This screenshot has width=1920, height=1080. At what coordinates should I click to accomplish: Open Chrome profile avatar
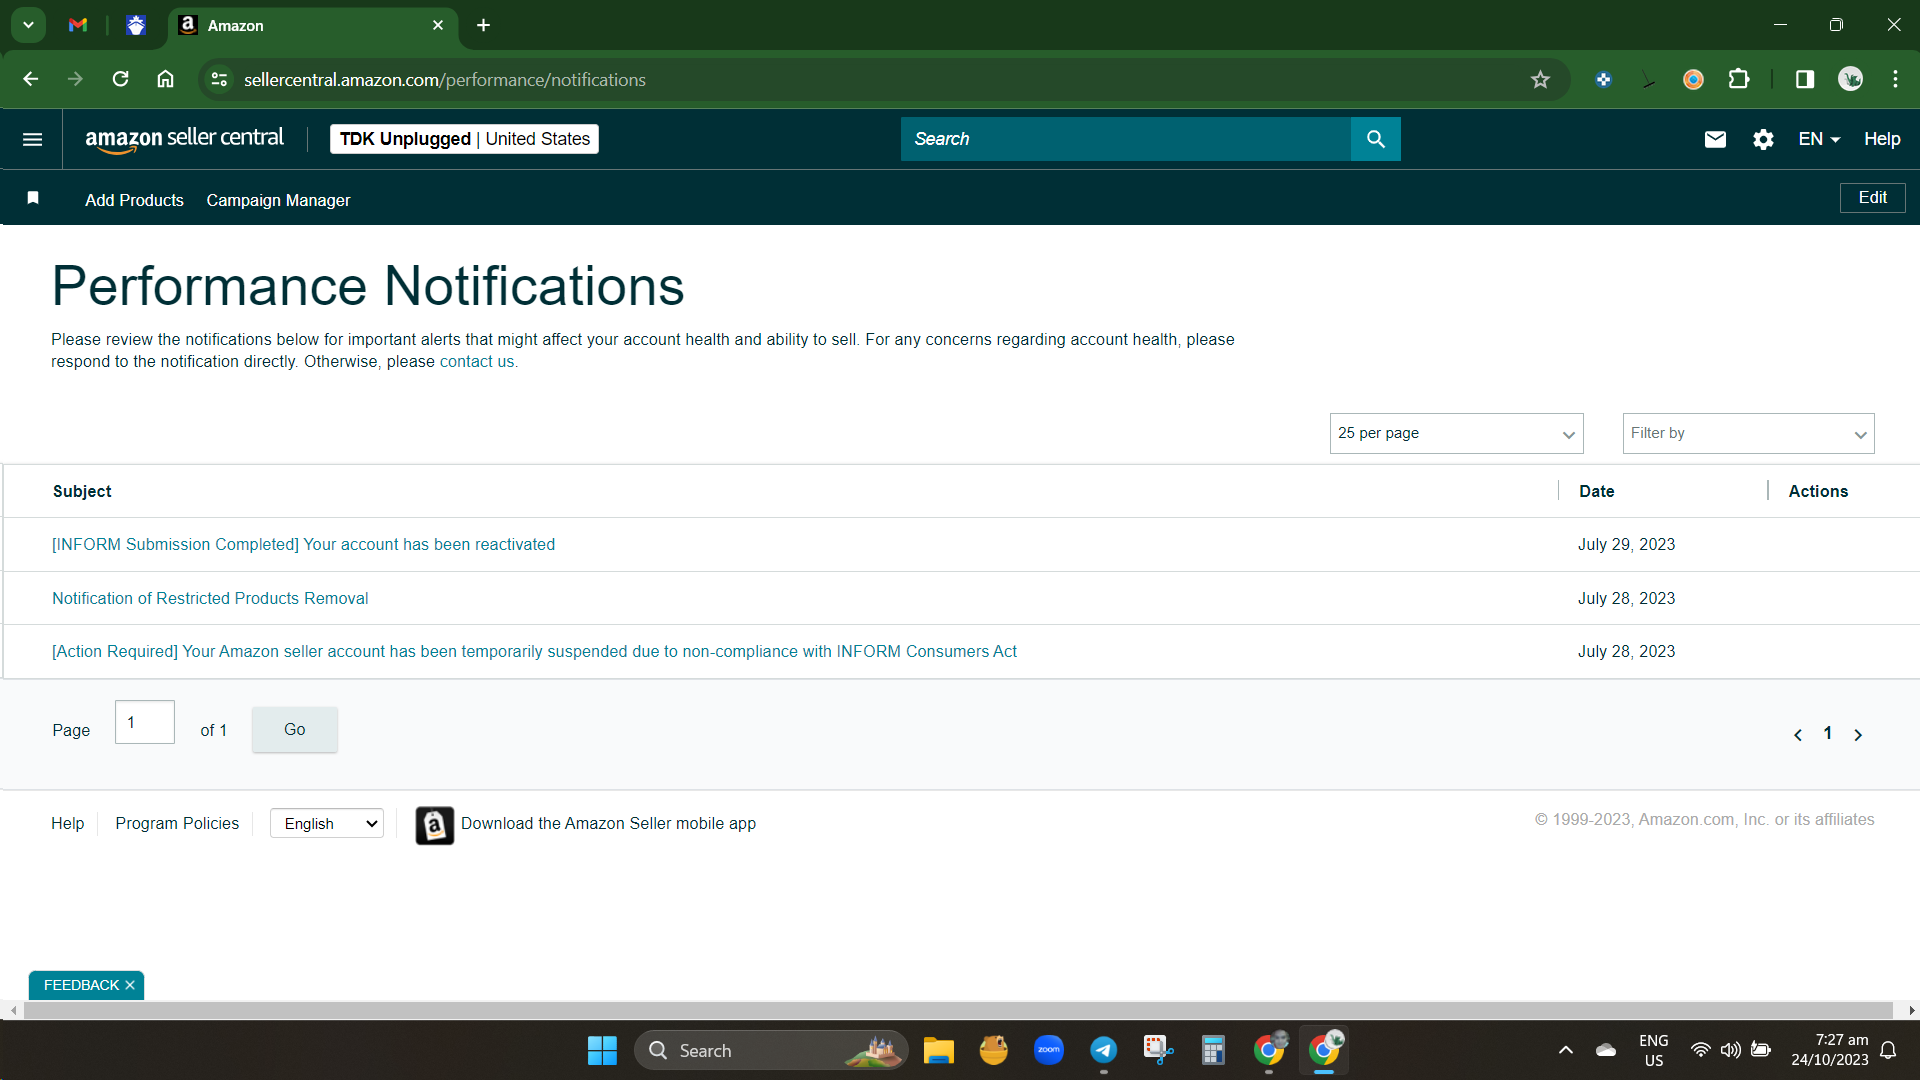click(x=1850, y=79)
